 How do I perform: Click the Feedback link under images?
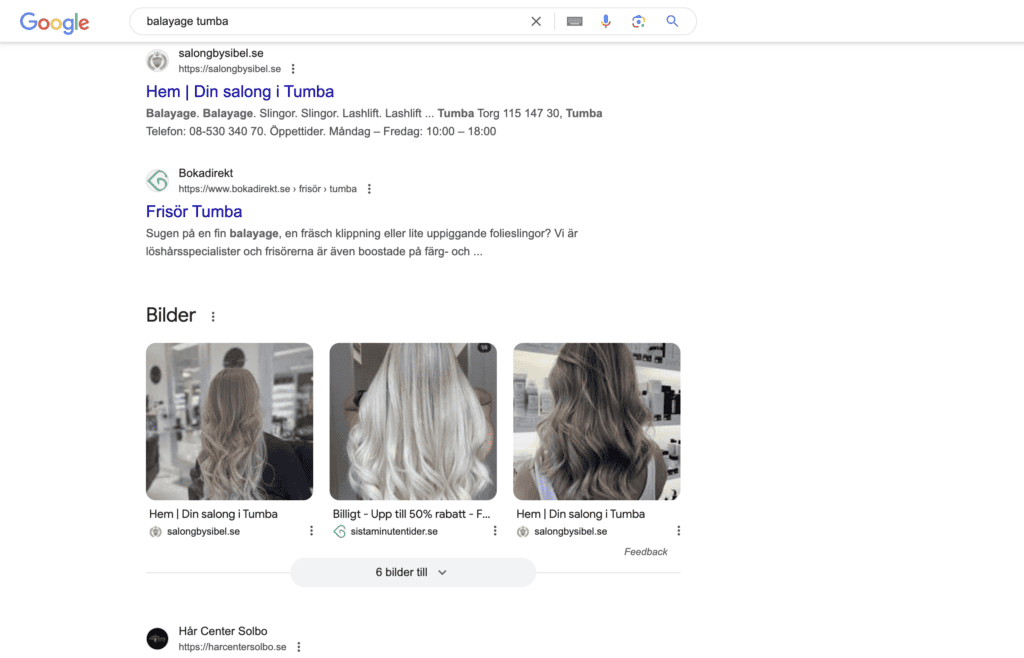(645, 552)
